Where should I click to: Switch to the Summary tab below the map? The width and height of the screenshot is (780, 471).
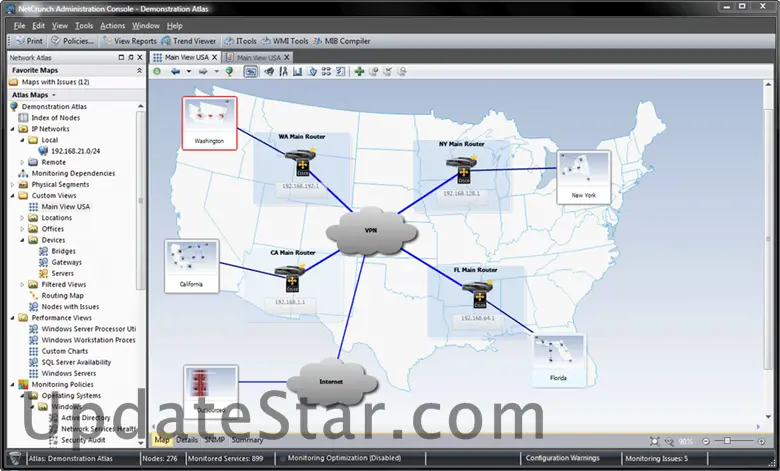point(247,440)
